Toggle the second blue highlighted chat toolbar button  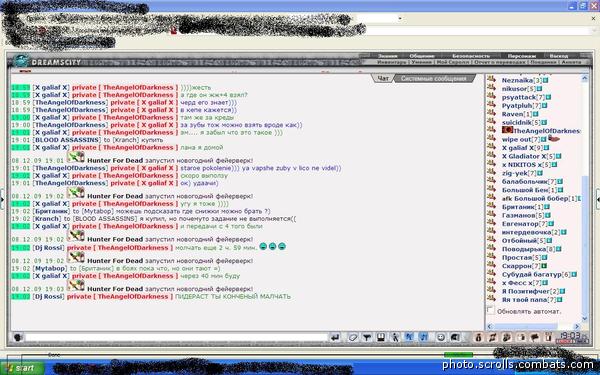pos(423,338)
